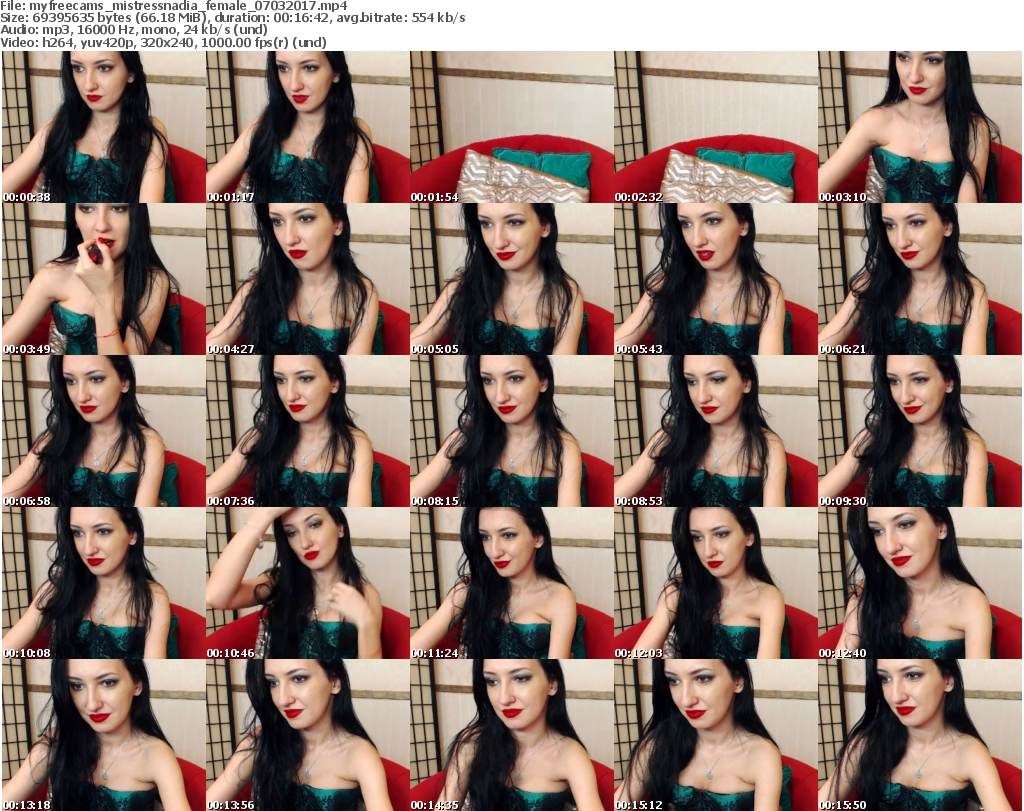Select the frame marked 00:06:21

click(920, 279)
